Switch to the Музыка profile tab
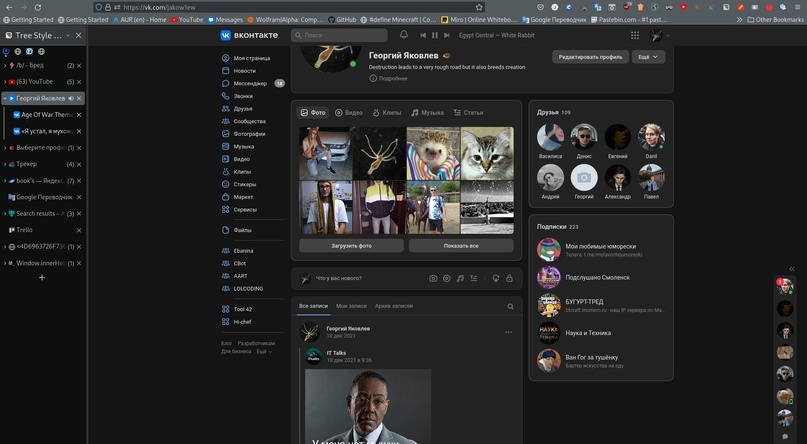Screen dimensions: 807x444 coord(427,113)
